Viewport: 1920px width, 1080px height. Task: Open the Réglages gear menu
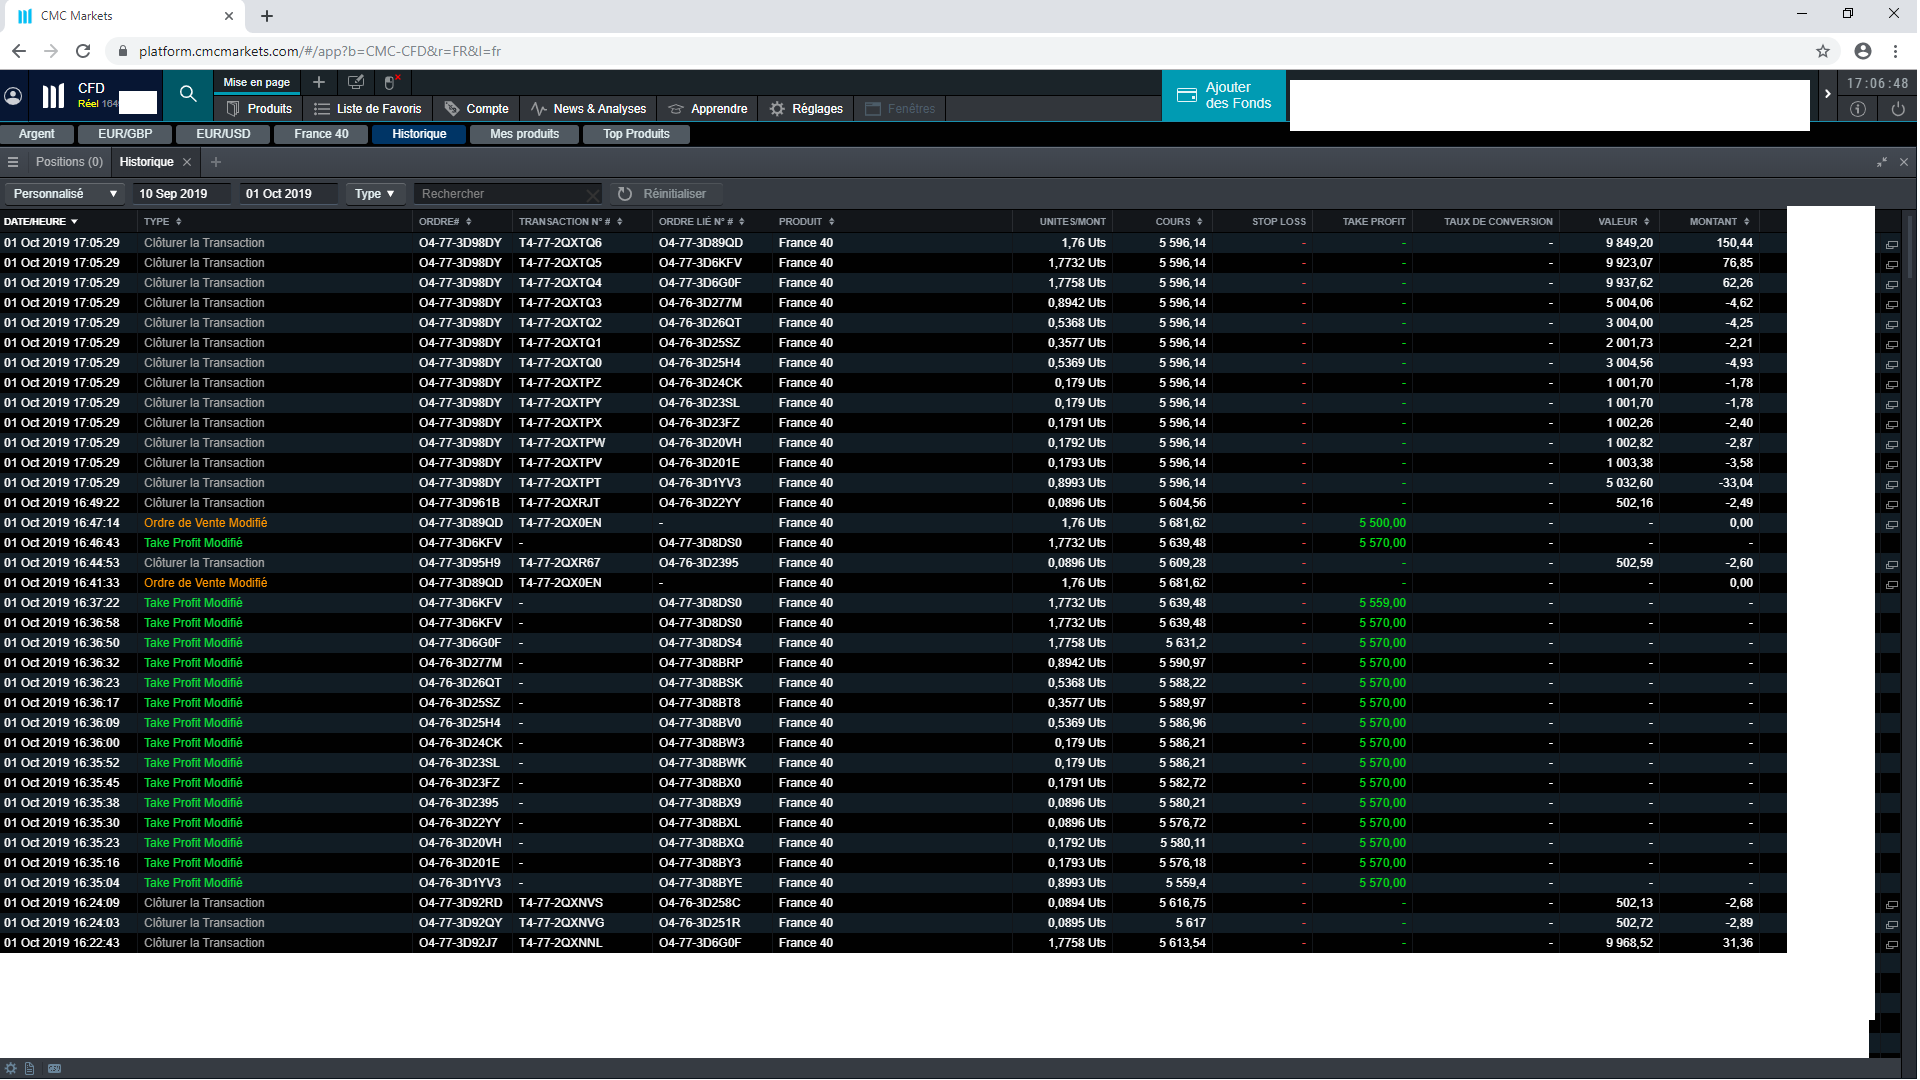coord(806,109)
